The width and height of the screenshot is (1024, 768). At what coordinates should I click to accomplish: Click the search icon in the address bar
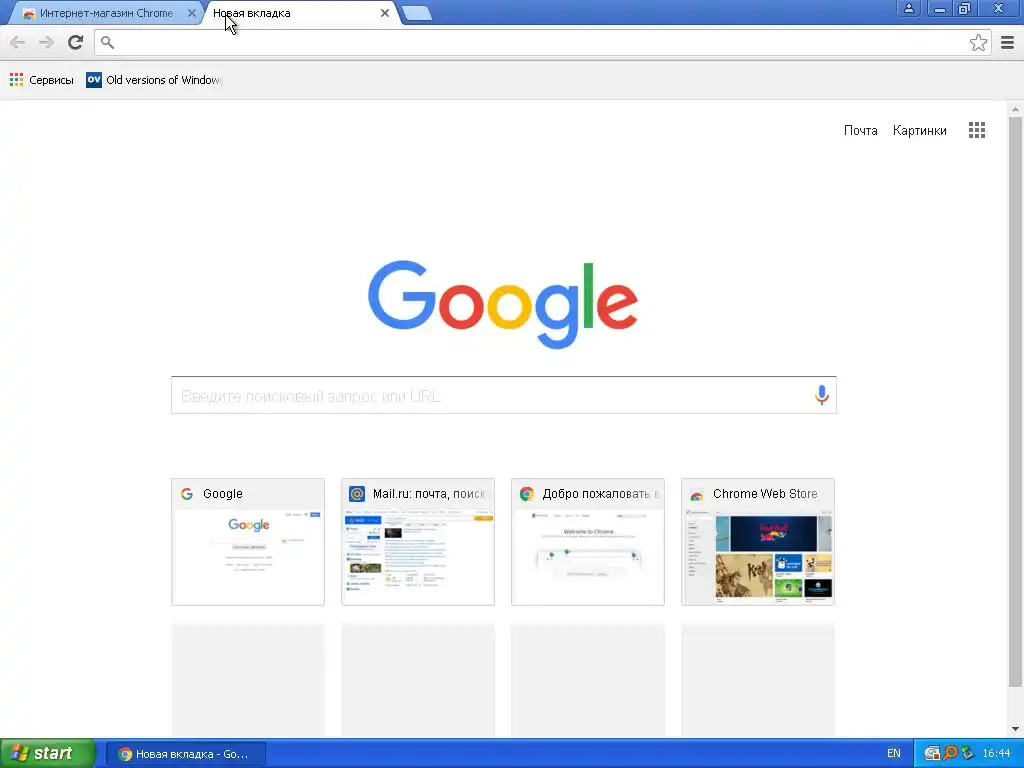(x=107, y=42)
